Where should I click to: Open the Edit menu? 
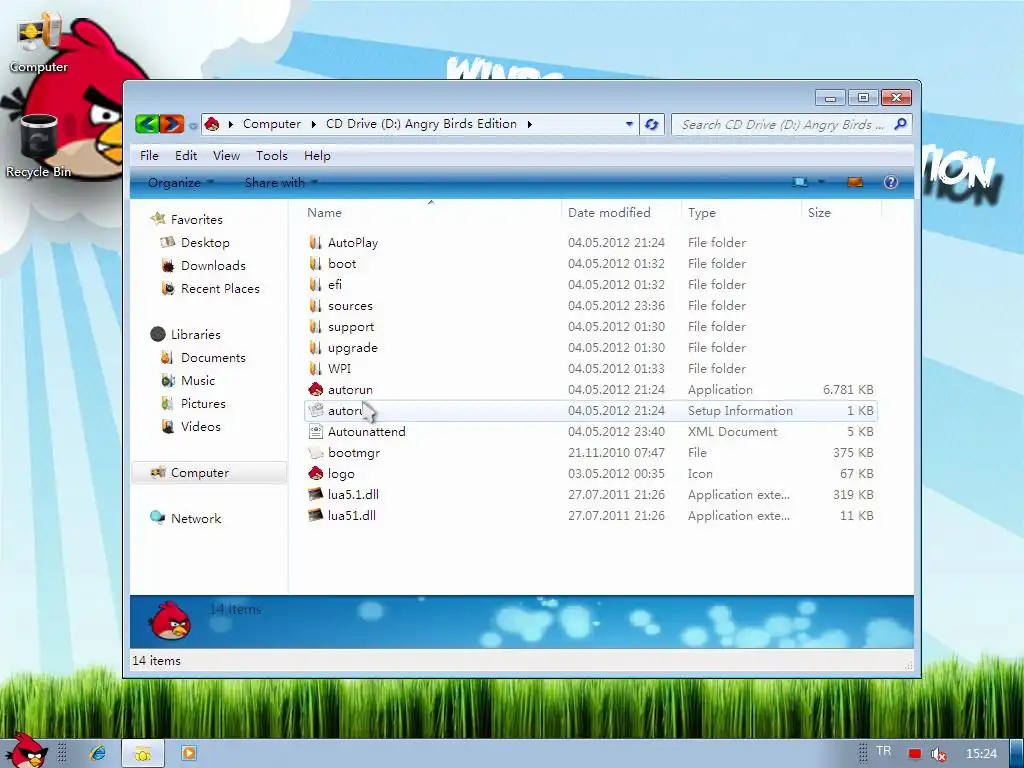tap(186, 155)
